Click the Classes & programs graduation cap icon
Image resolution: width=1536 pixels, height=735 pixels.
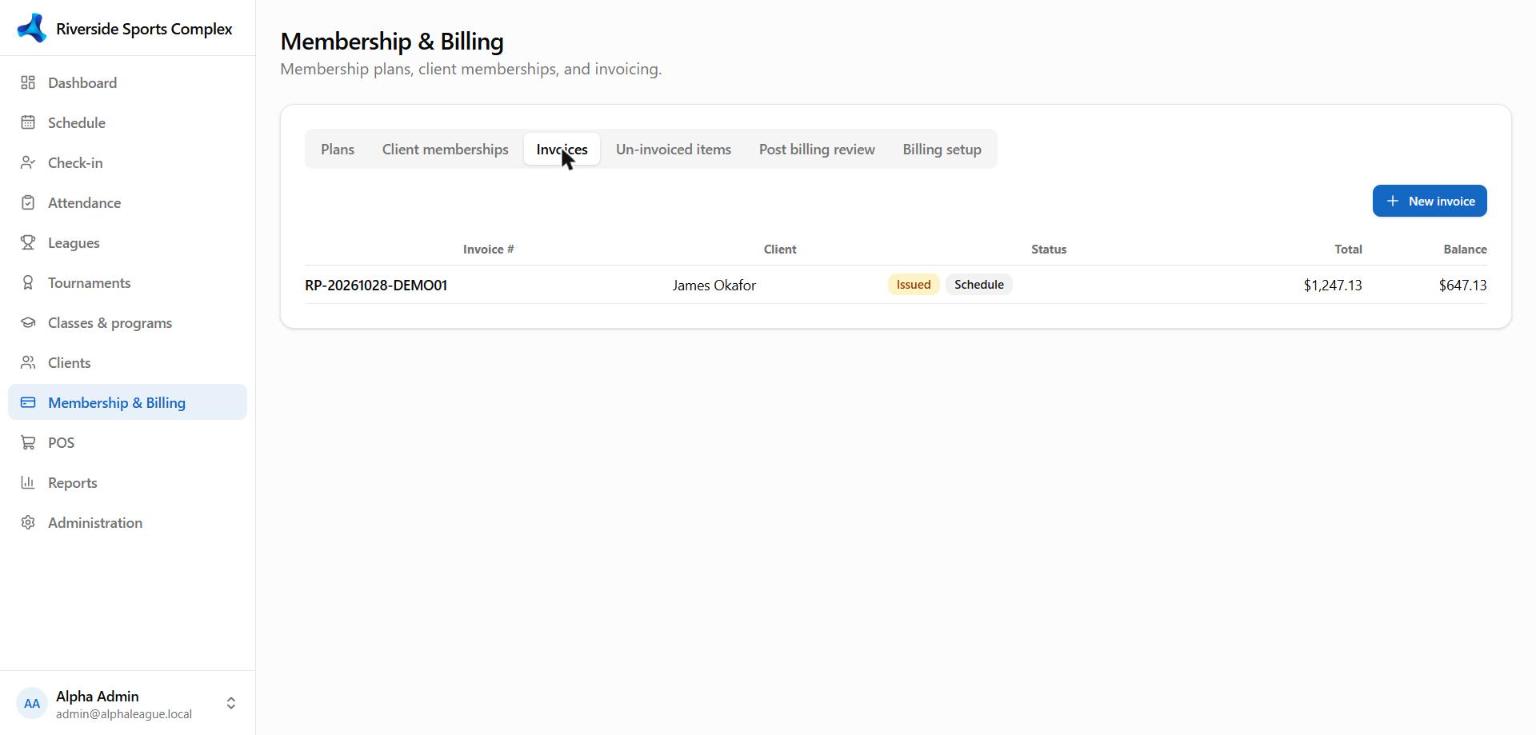[28, 323]
